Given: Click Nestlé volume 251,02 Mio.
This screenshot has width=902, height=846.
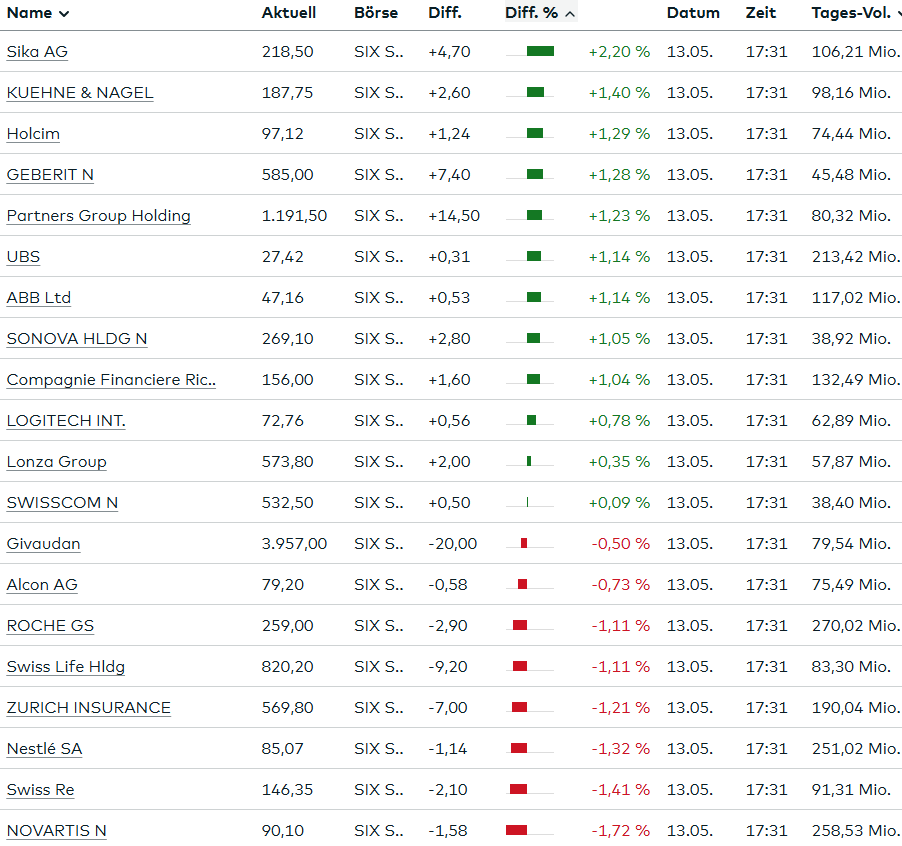Looking at the screenshot, I should tap(855, 749).
